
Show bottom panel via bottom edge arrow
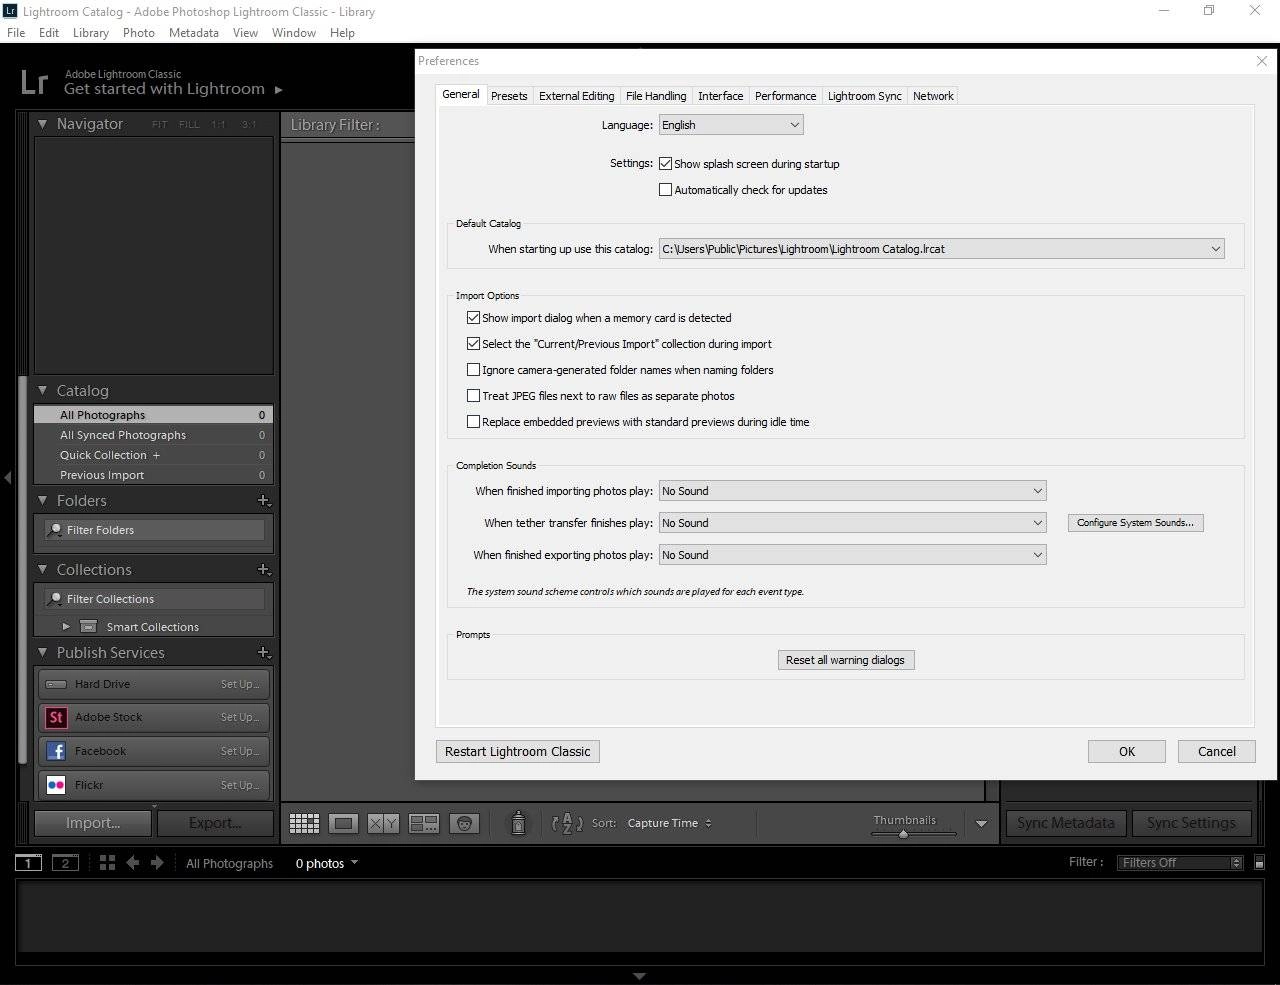click(640, 976)
